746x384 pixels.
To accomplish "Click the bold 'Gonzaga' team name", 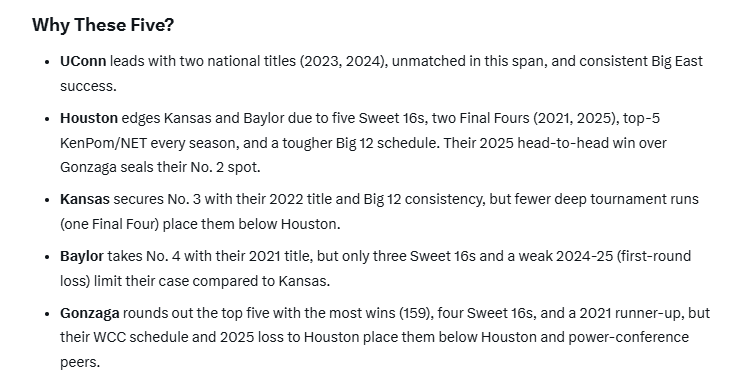I will [x=89, y=313].
